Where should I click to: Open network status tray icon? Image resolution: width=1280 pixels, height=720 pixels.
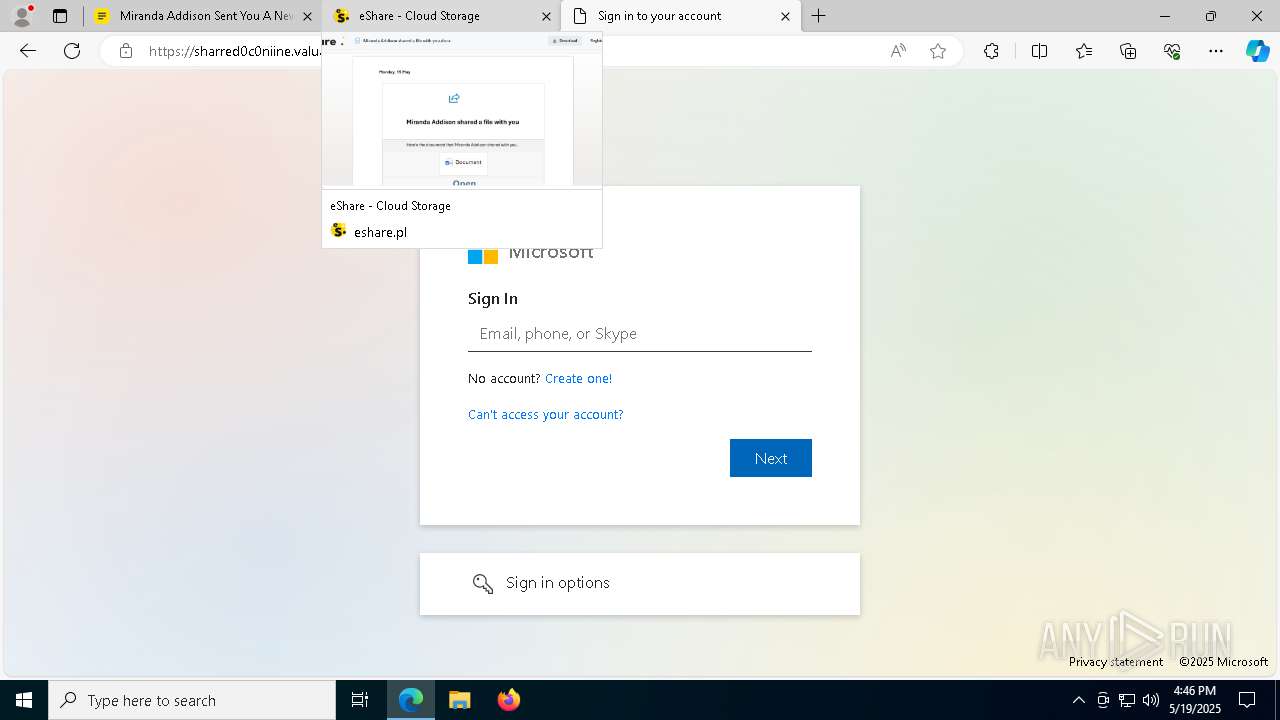pos(1127,700)
